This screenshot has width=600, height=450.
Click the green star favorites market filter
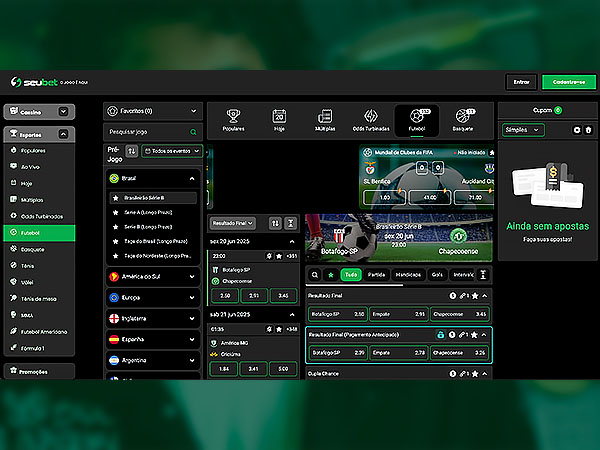pyautogui.click(x=331, y=274)
